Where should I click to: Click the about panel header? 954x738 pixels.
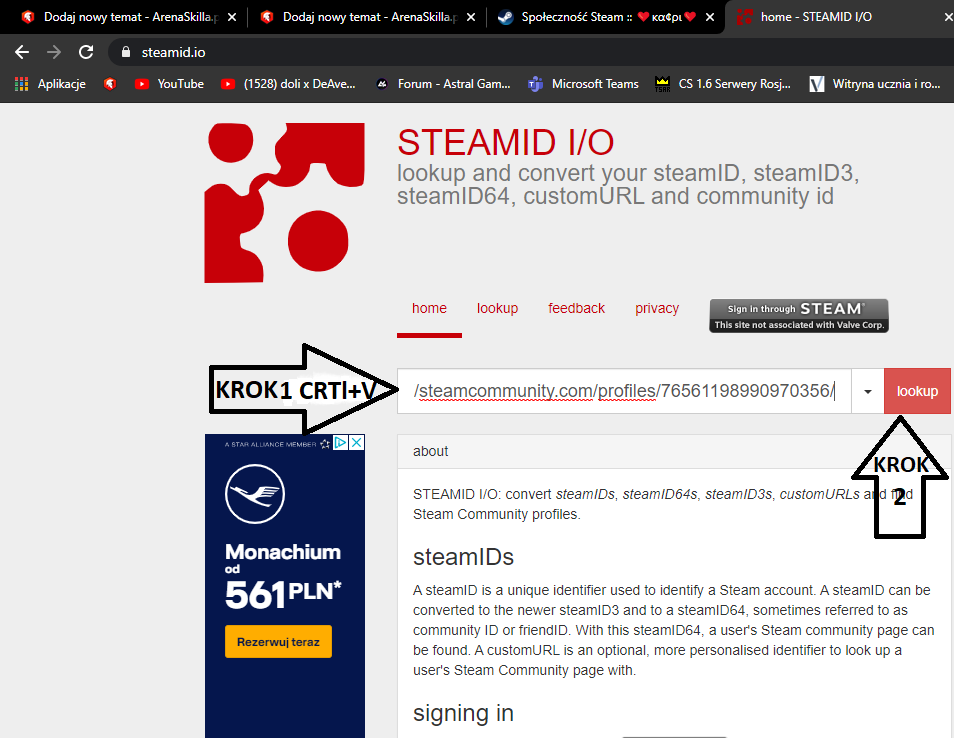(x=674, y=451)
